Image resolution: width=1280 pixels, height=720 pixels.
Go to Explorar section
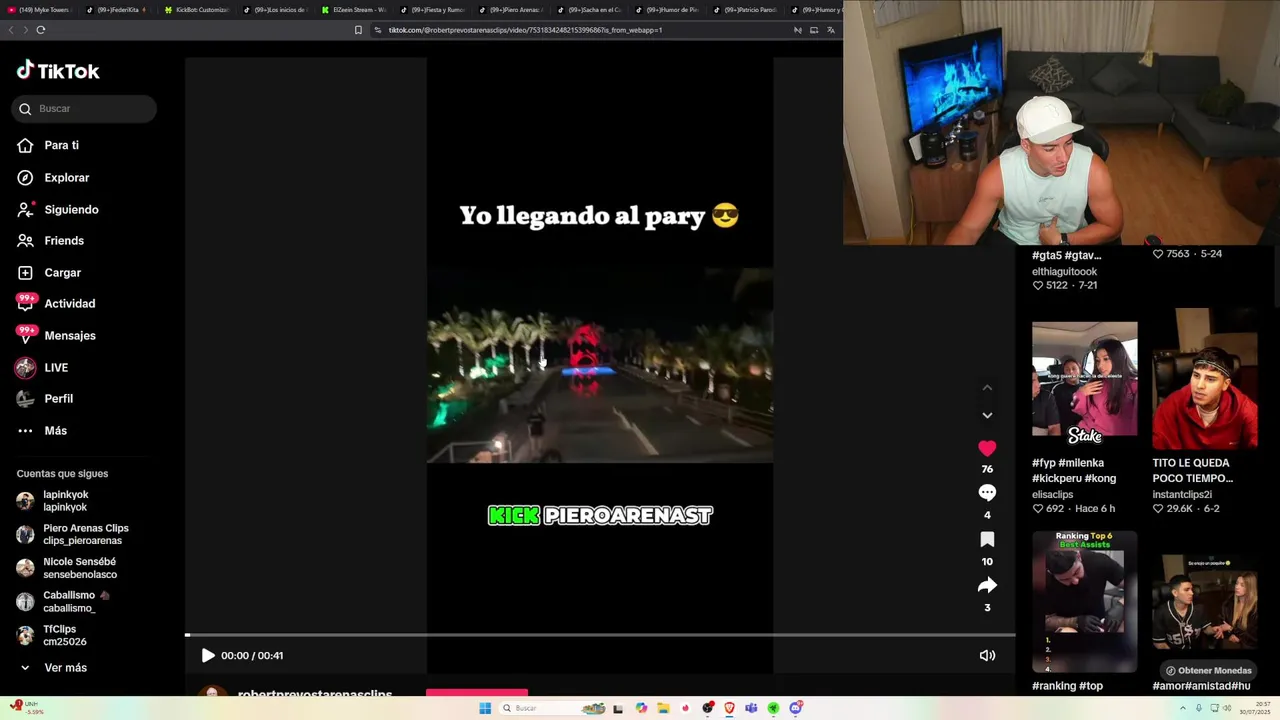(x=53, y=178)
